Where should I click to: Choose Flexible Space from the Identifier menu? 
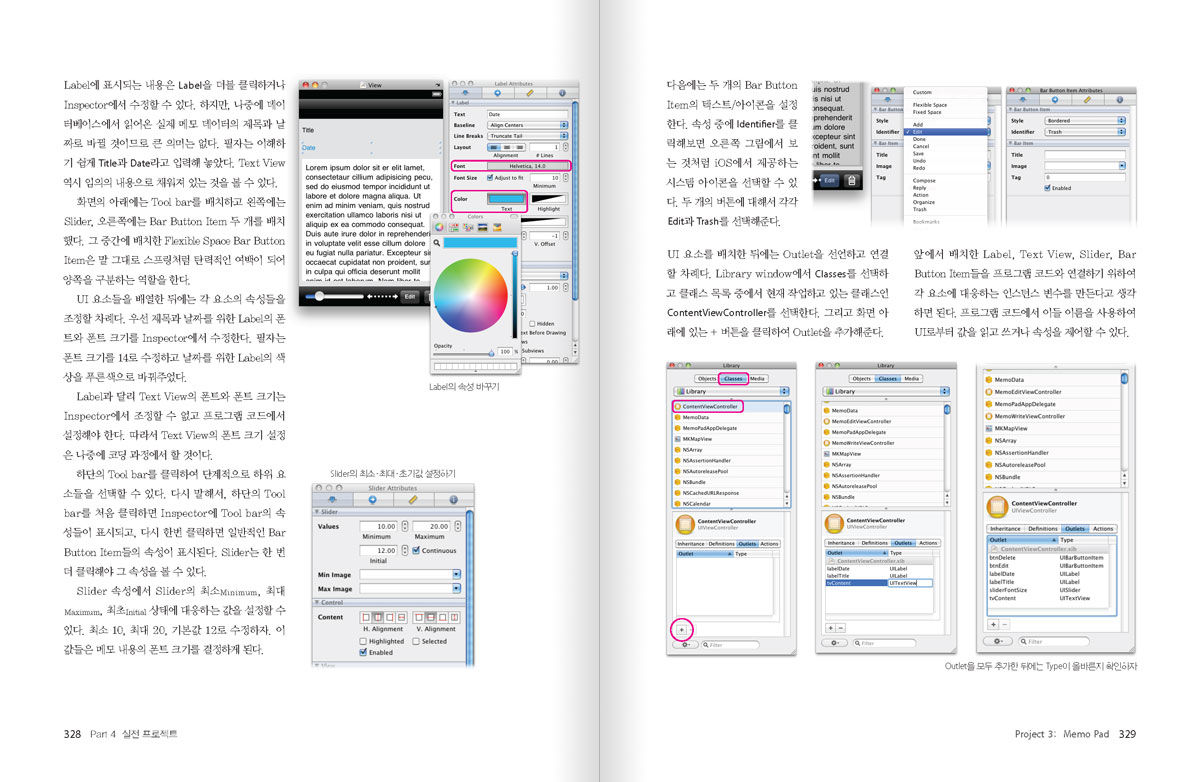pyautogui.click(x=929, y=105)
